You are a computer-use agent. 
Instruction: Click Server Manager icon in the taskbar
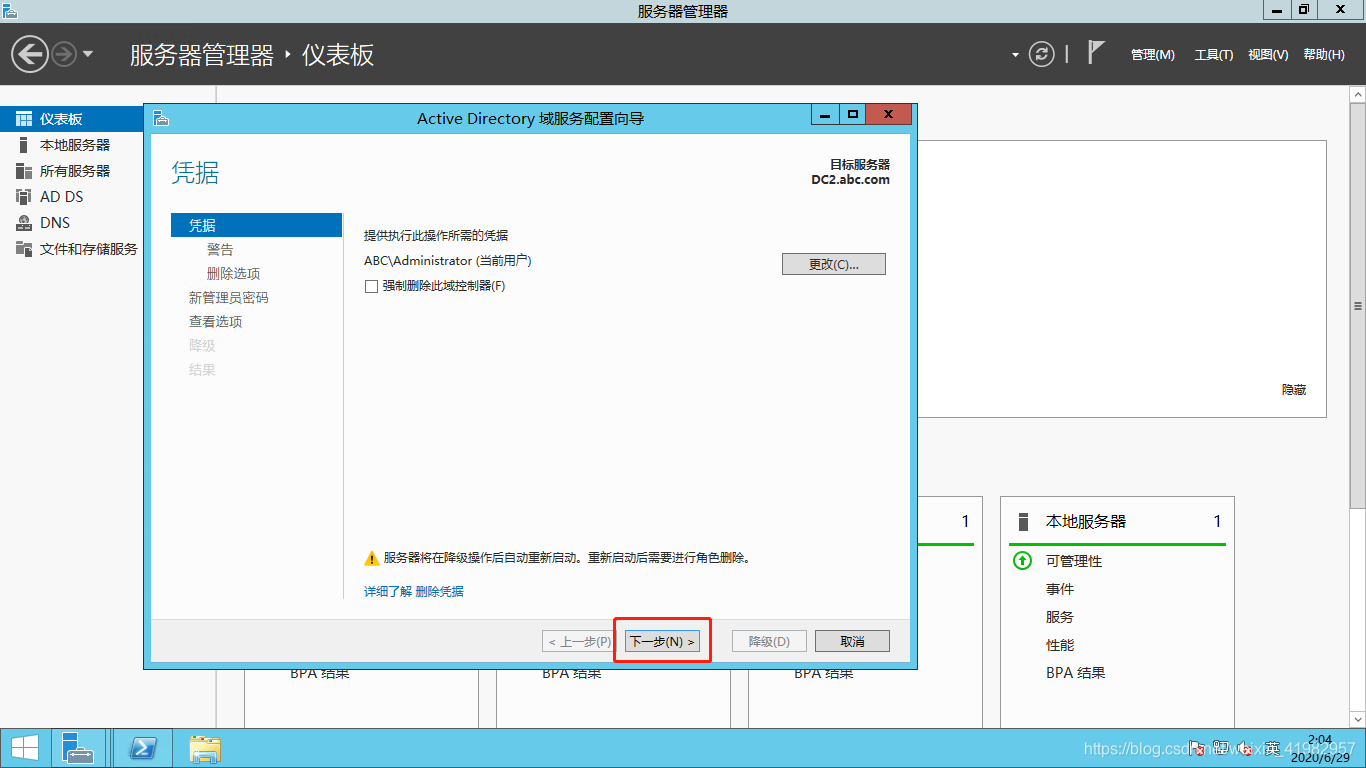point(77,748)
